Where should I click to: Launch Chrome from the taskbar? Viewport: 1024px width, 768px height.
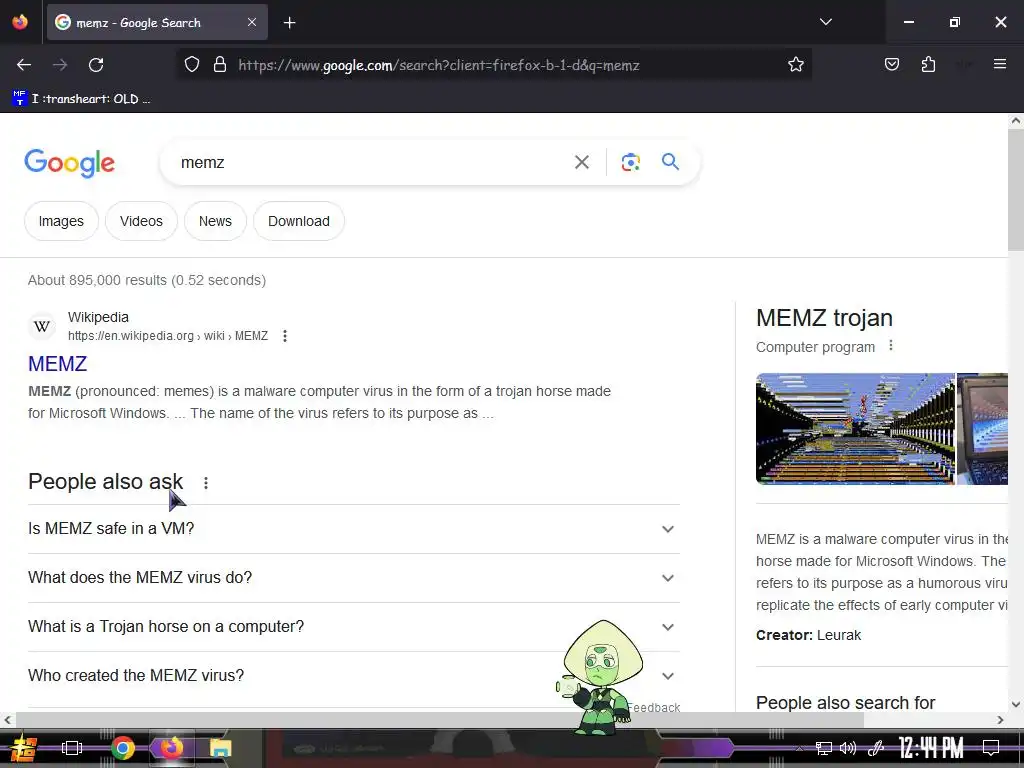click(122, 748)
